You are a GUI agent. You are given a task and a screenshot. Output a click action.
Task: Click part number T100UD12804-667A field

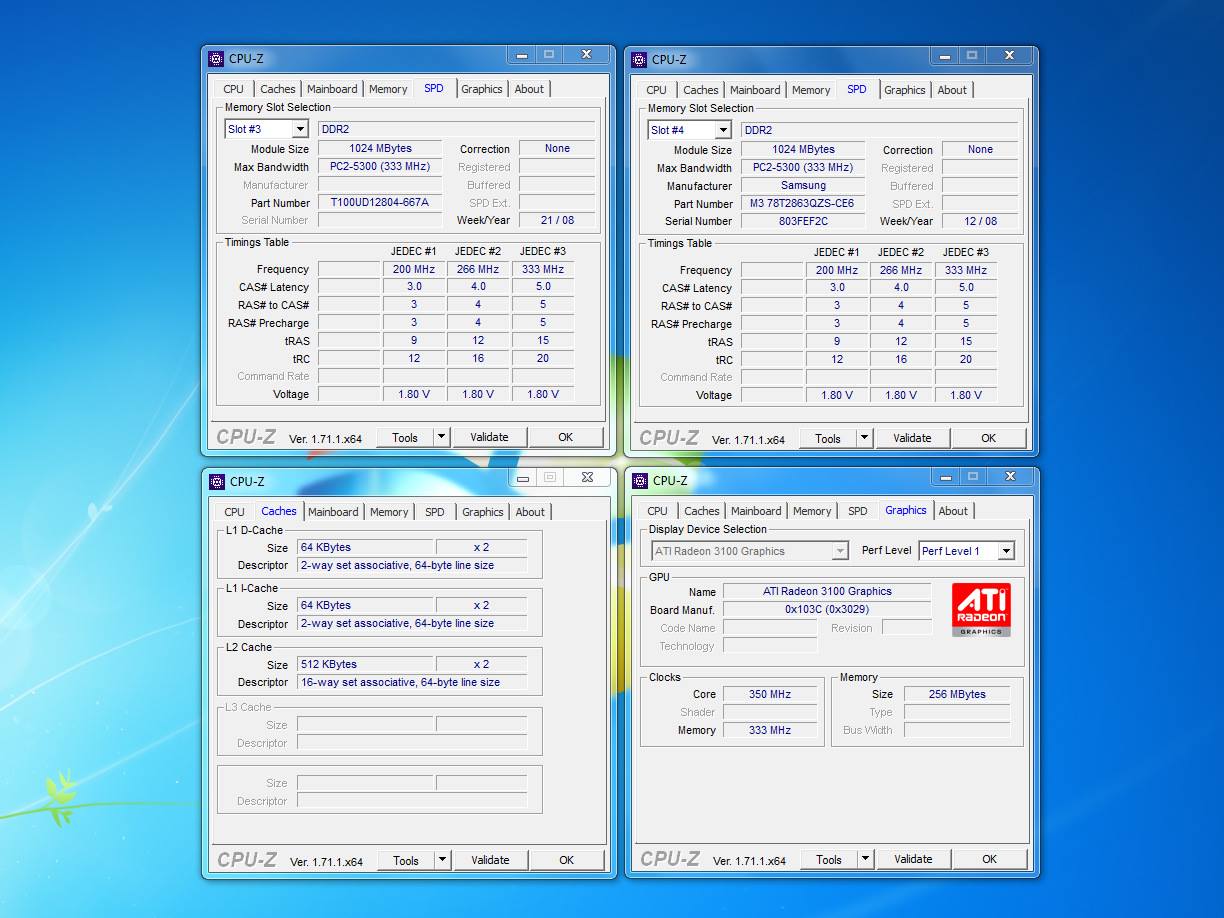coord(380,202)
